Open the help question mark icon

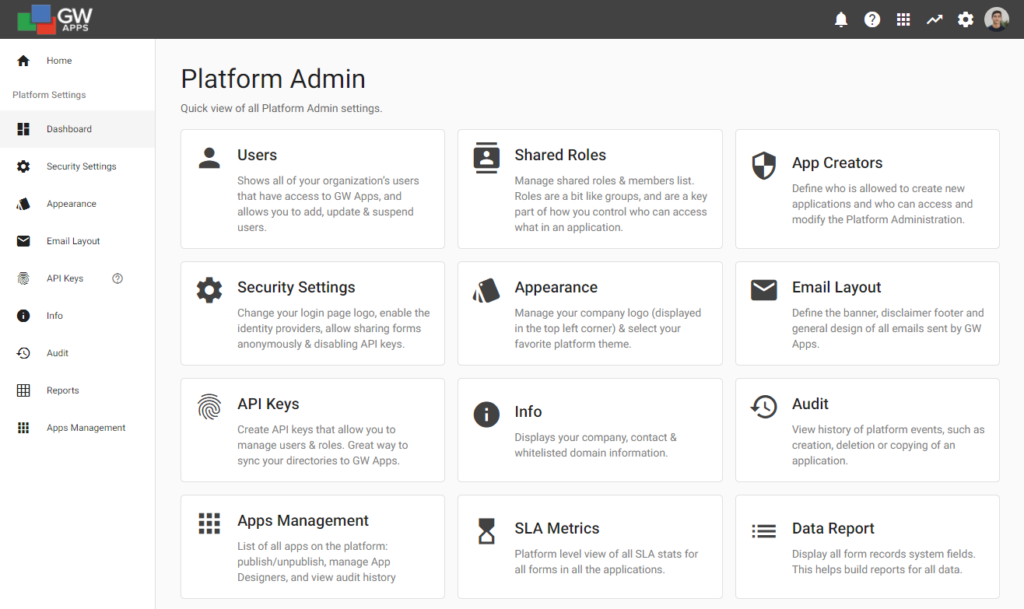point(872,20)
